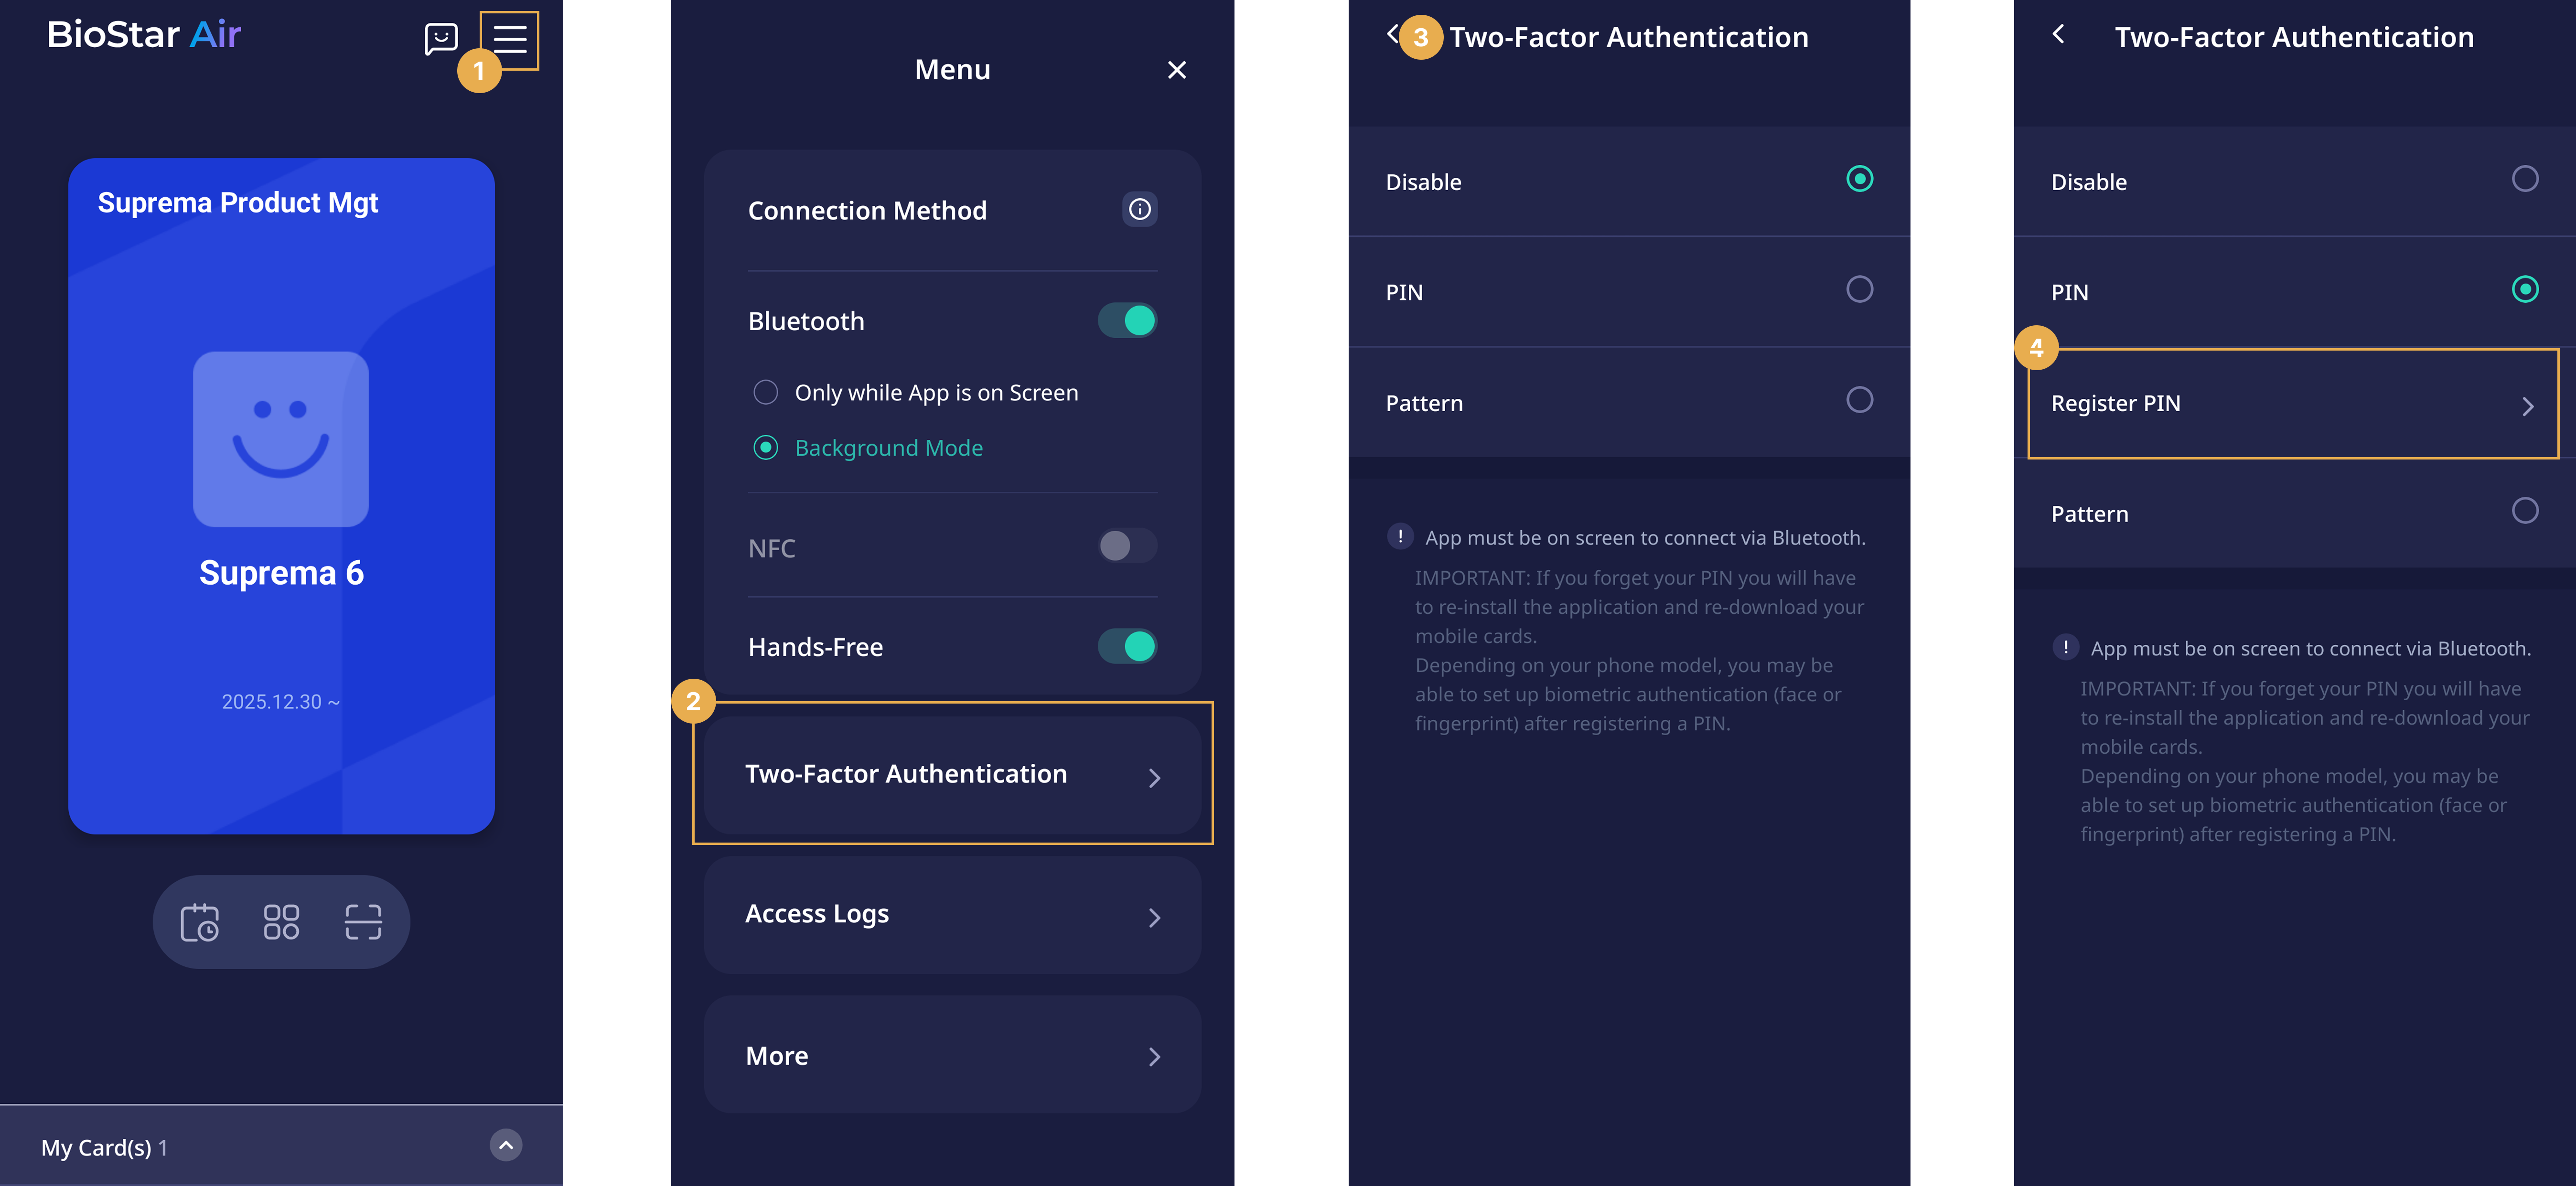Go back from the right-most Two-Factor Authentication screen
Screen dimensions: 2576x1186
coord(2058,35)
